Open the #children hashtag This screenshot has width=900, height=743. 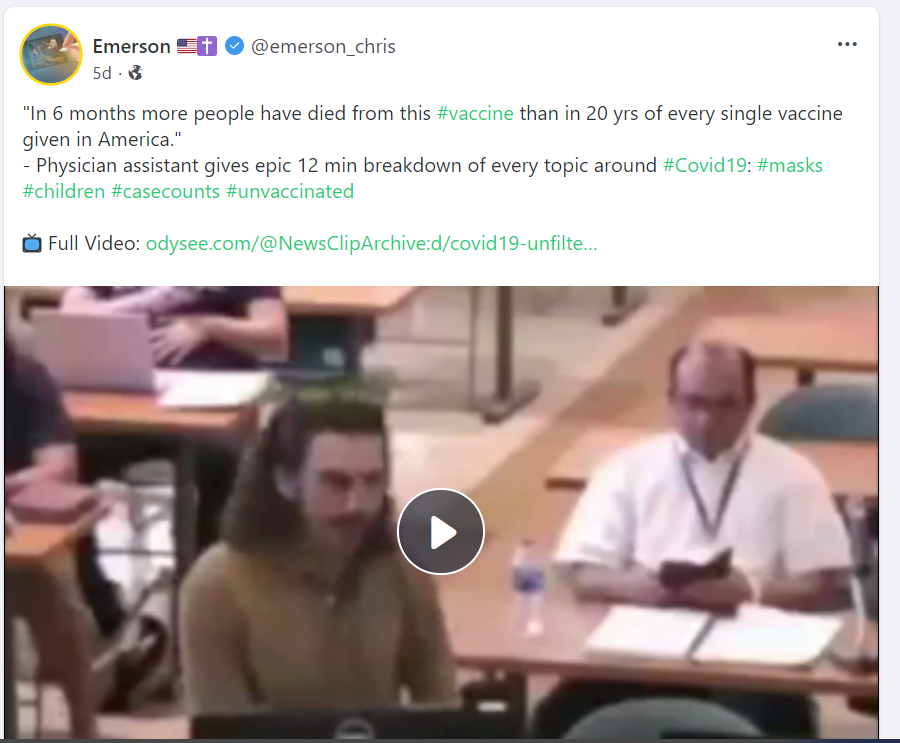(x=64, y=191)
